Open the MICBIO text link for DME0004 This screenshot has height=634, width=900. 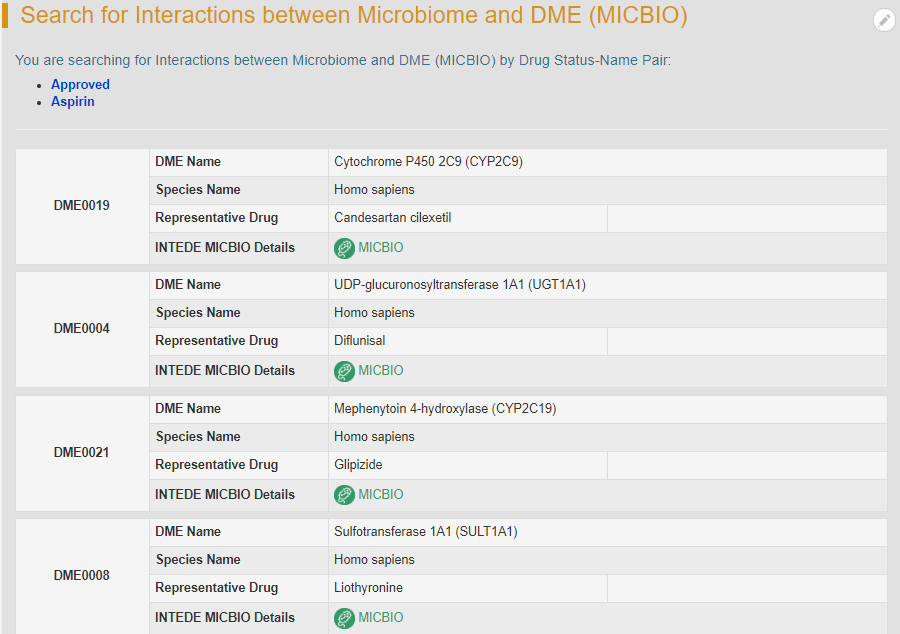[x=381, y=371]
